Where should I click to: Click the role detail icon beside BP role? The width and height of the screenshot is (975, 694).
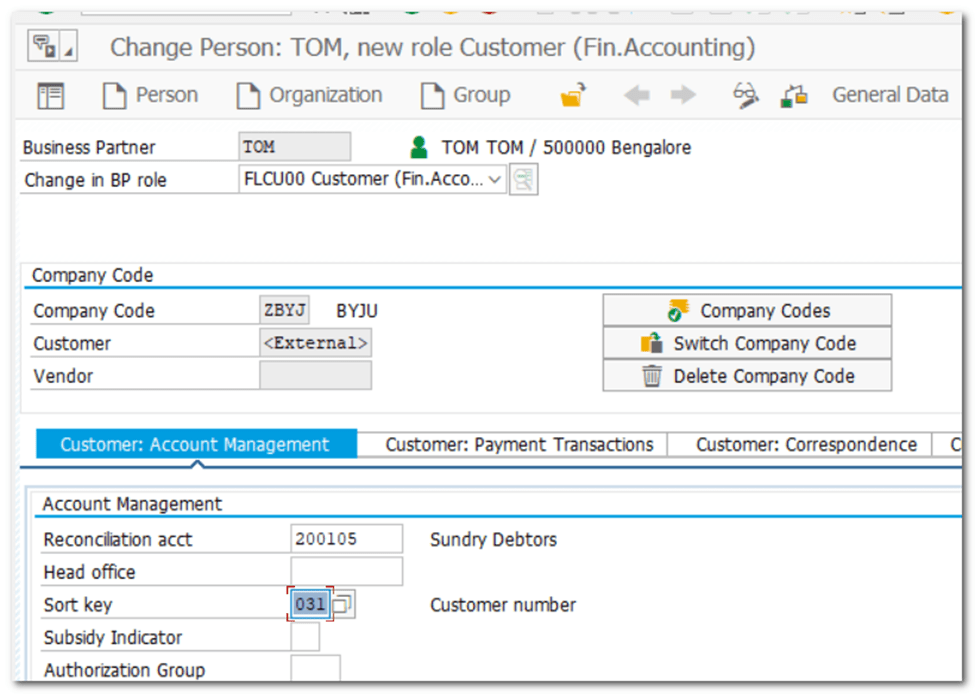pos(523,181)
